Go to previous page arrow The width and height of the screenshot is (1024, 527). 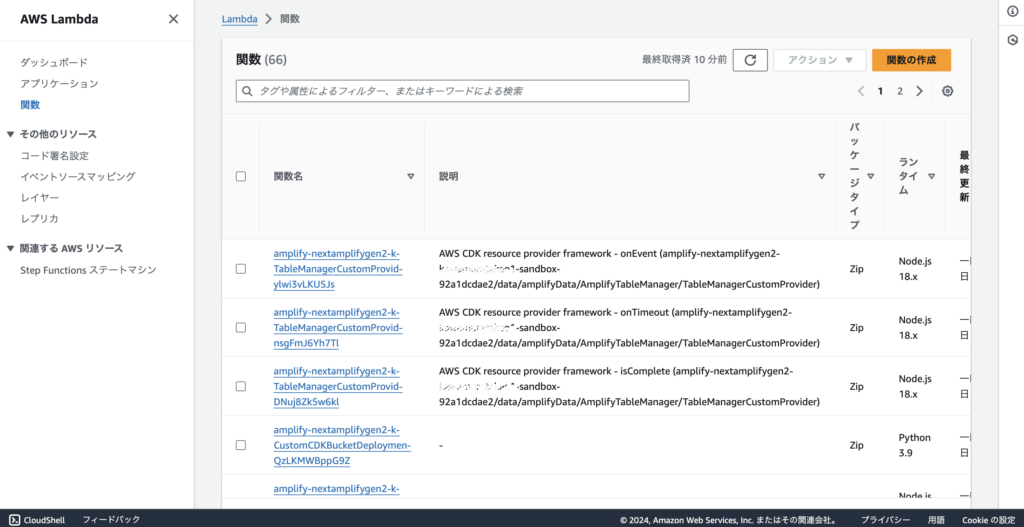coord(861,91)
